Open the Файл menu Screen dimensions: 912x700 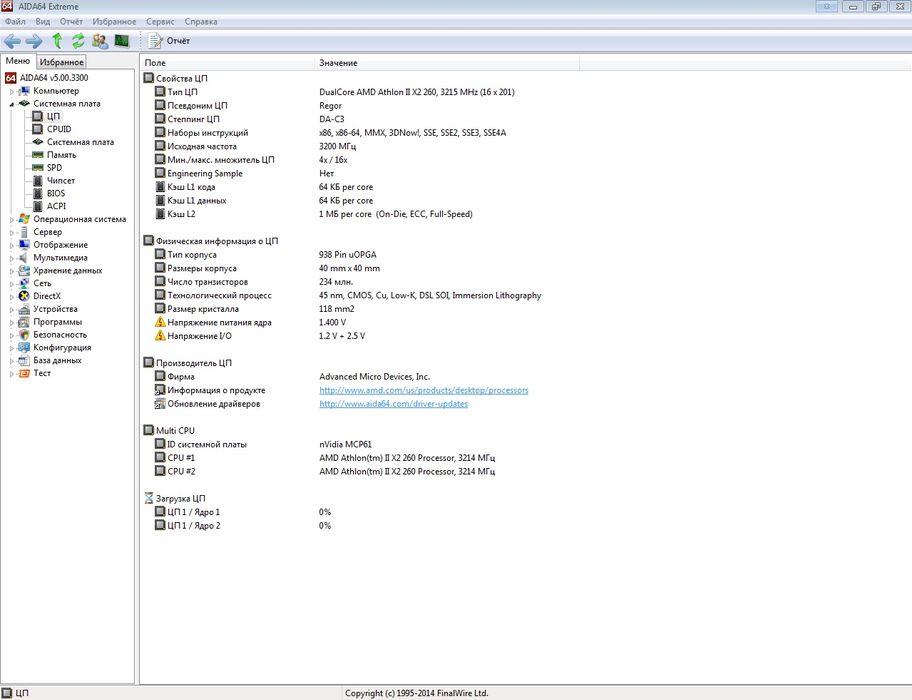pyautogui.click(x=15, y=22)
